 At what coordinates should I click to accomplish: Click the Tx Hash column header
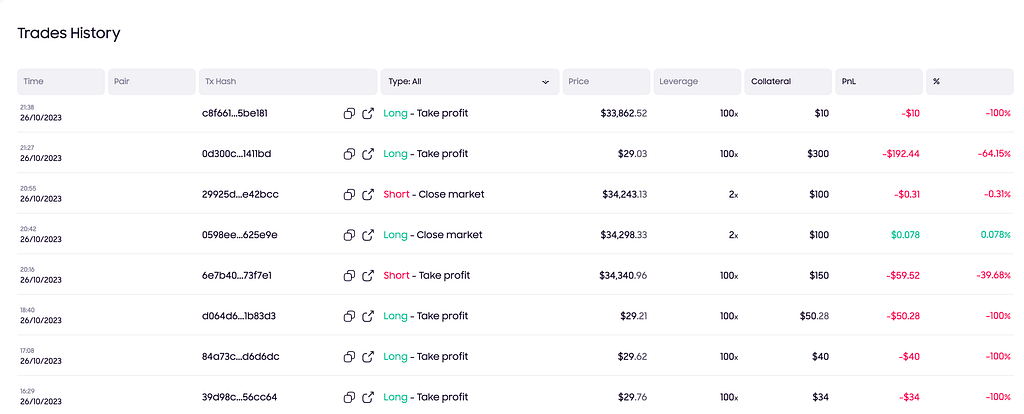(x=288, y=82)
